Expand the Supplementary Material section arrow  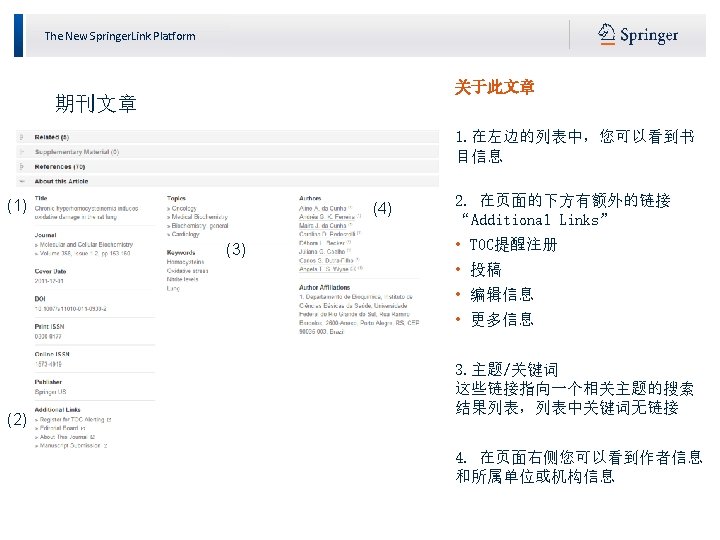tap(22, 152)
